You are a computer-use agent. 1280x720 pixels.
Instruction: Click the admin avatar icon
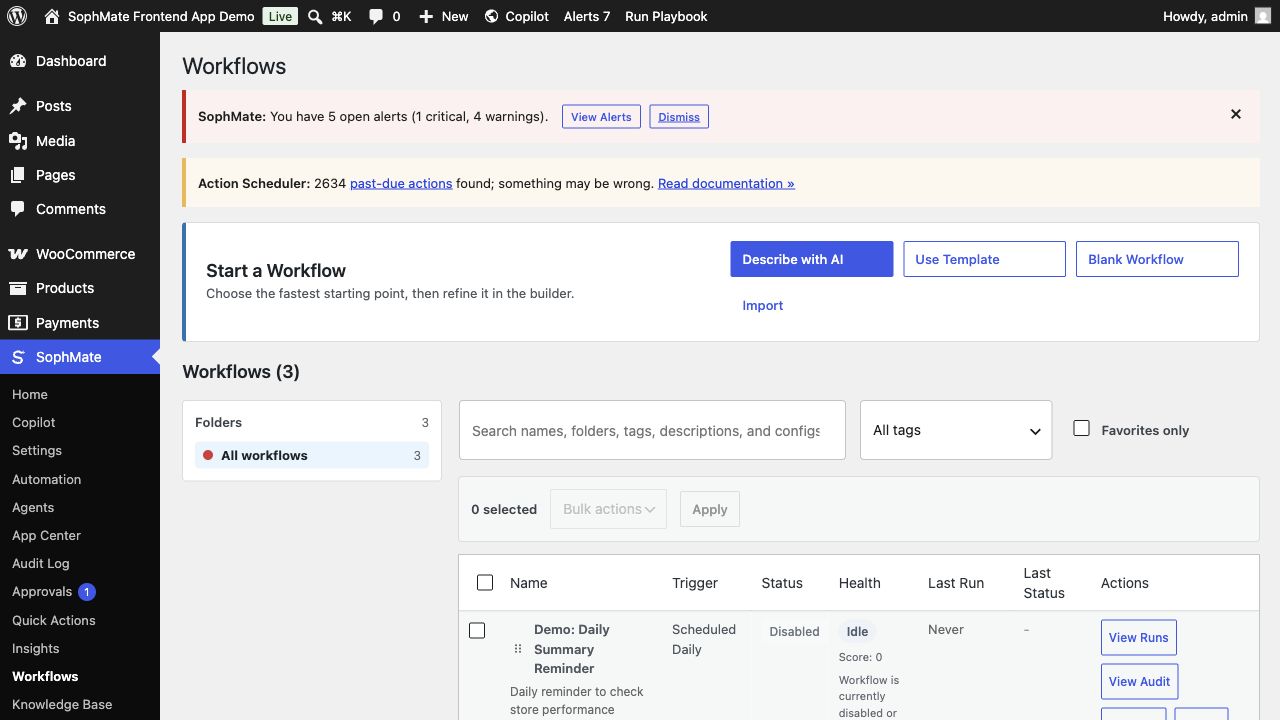[x=1263, y=16]
